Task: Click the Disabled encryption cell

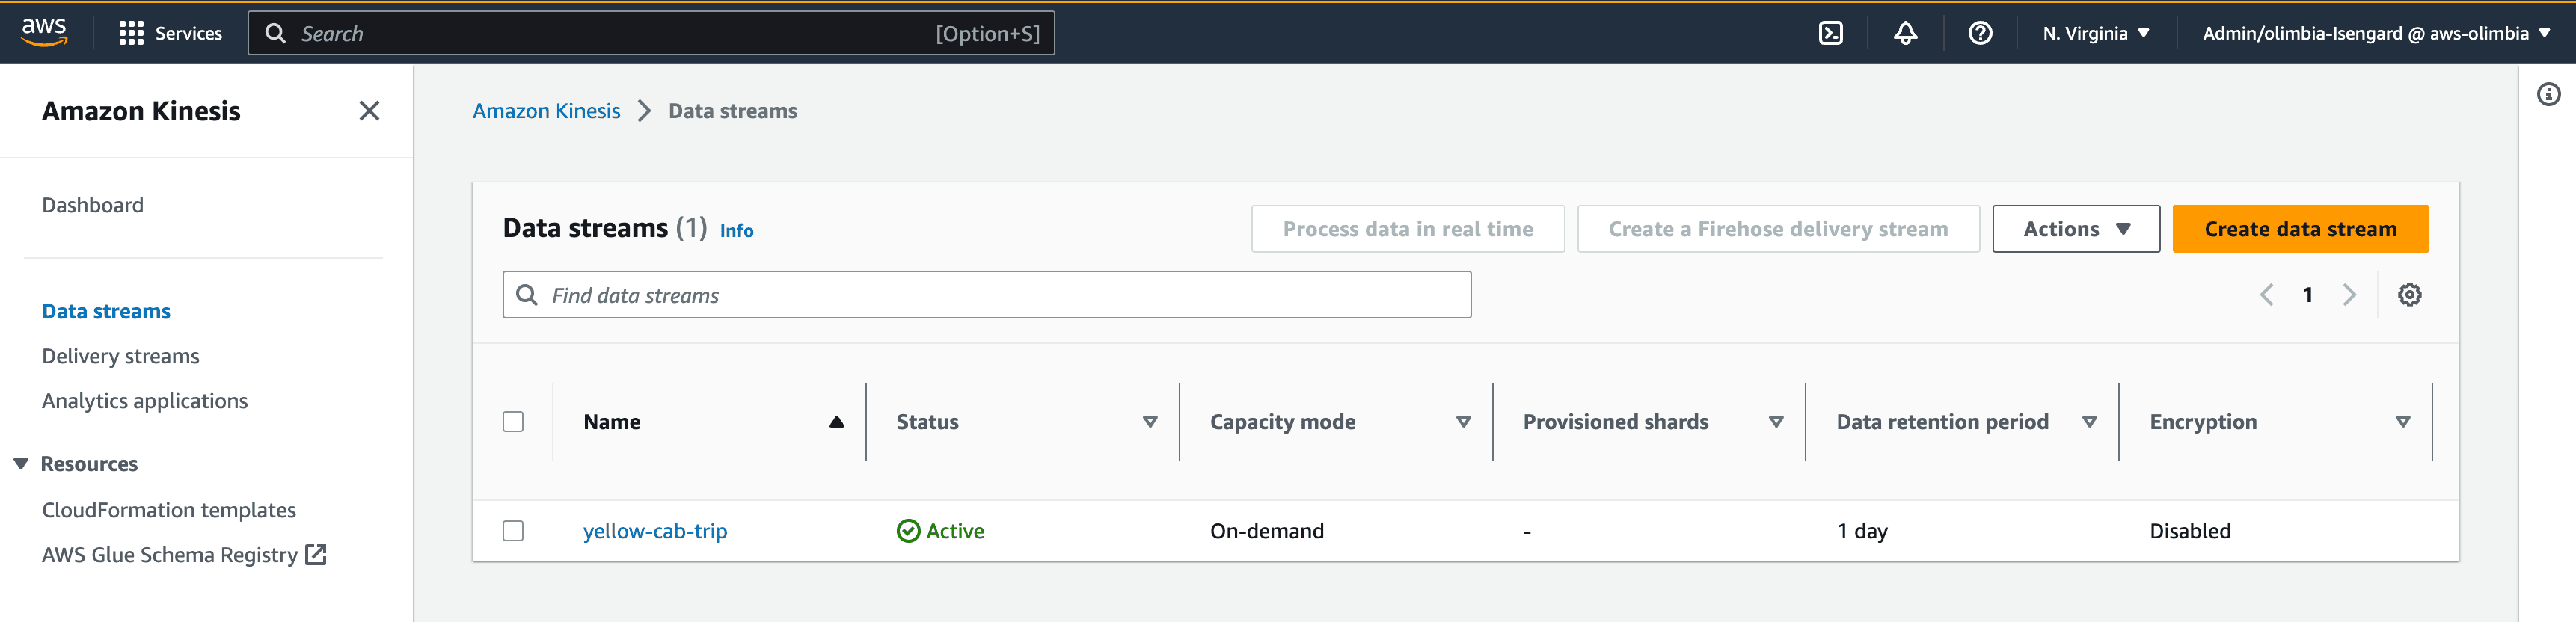Action: pyautogui.click(x=2189, y=531)
